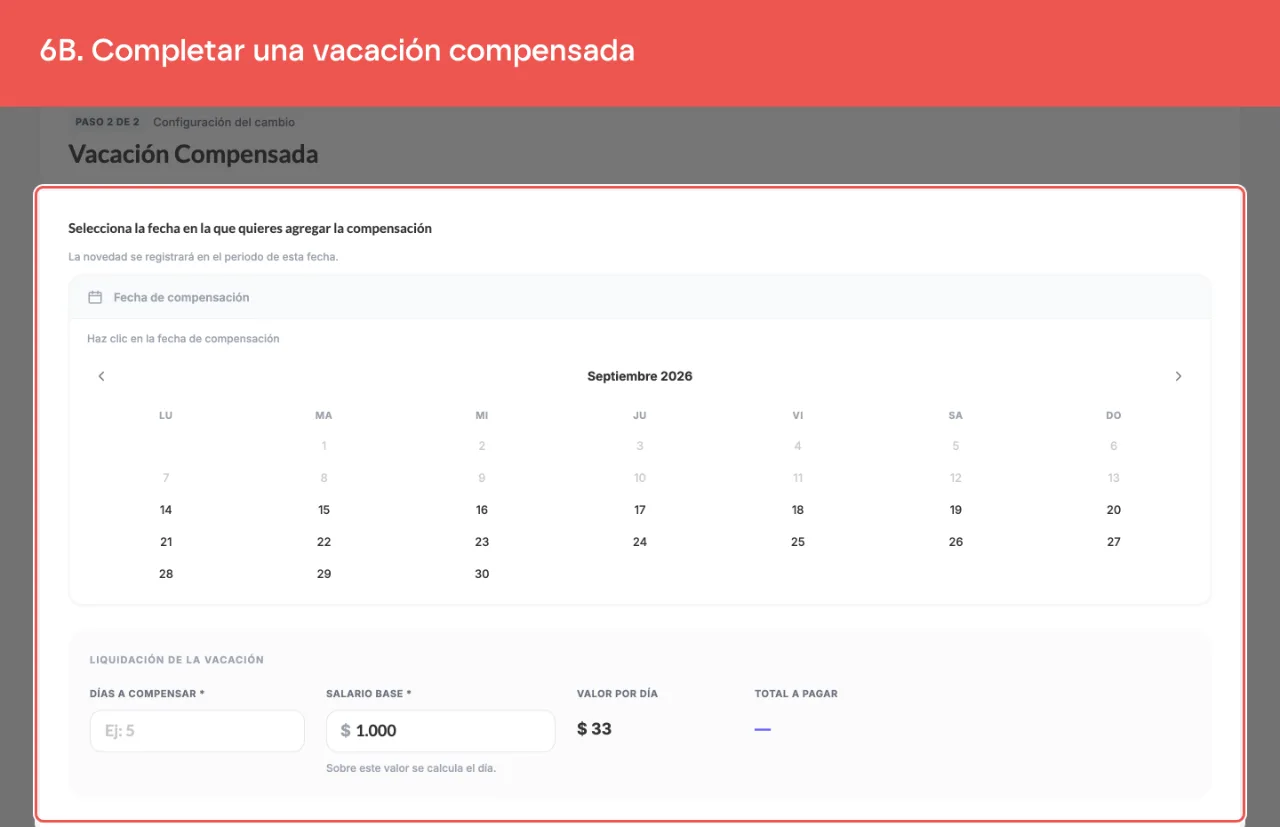Click the Total a pagar label
The image size is (1280, 827).
tap(796, 693)
